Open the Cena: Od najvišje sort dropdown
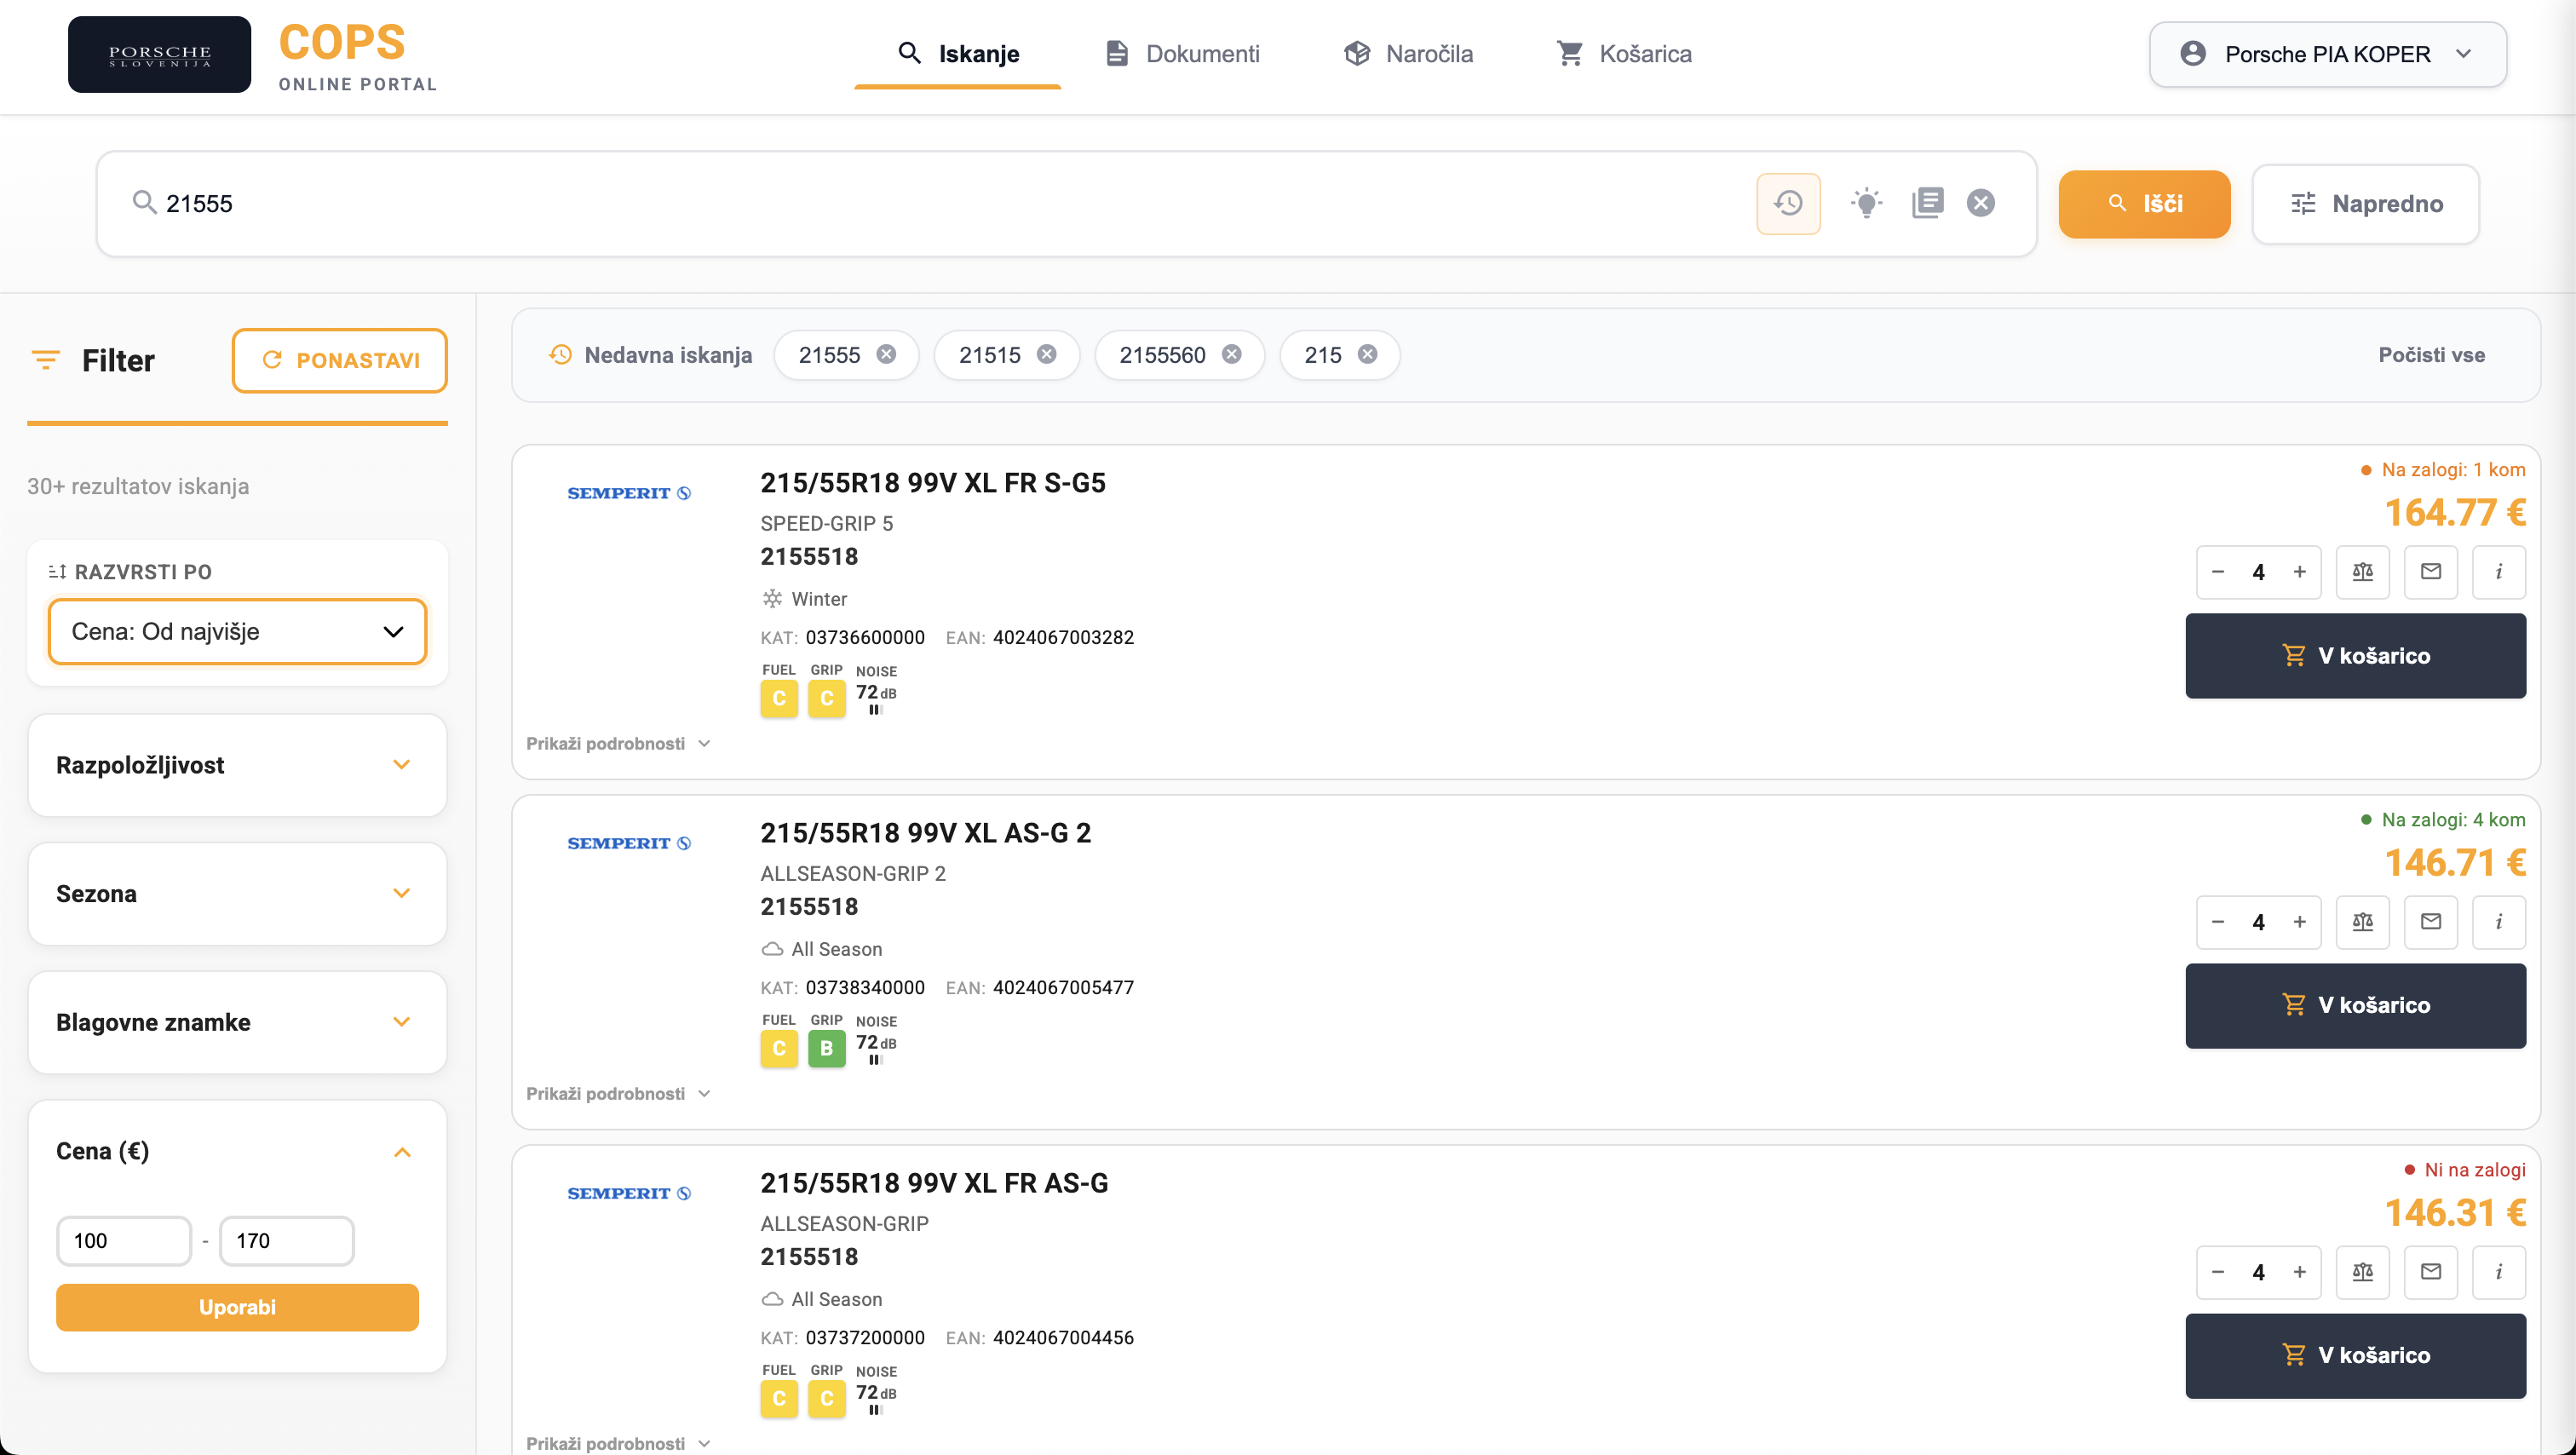Viewport: 2576px width, 1455px height. [x=237, y=631]
